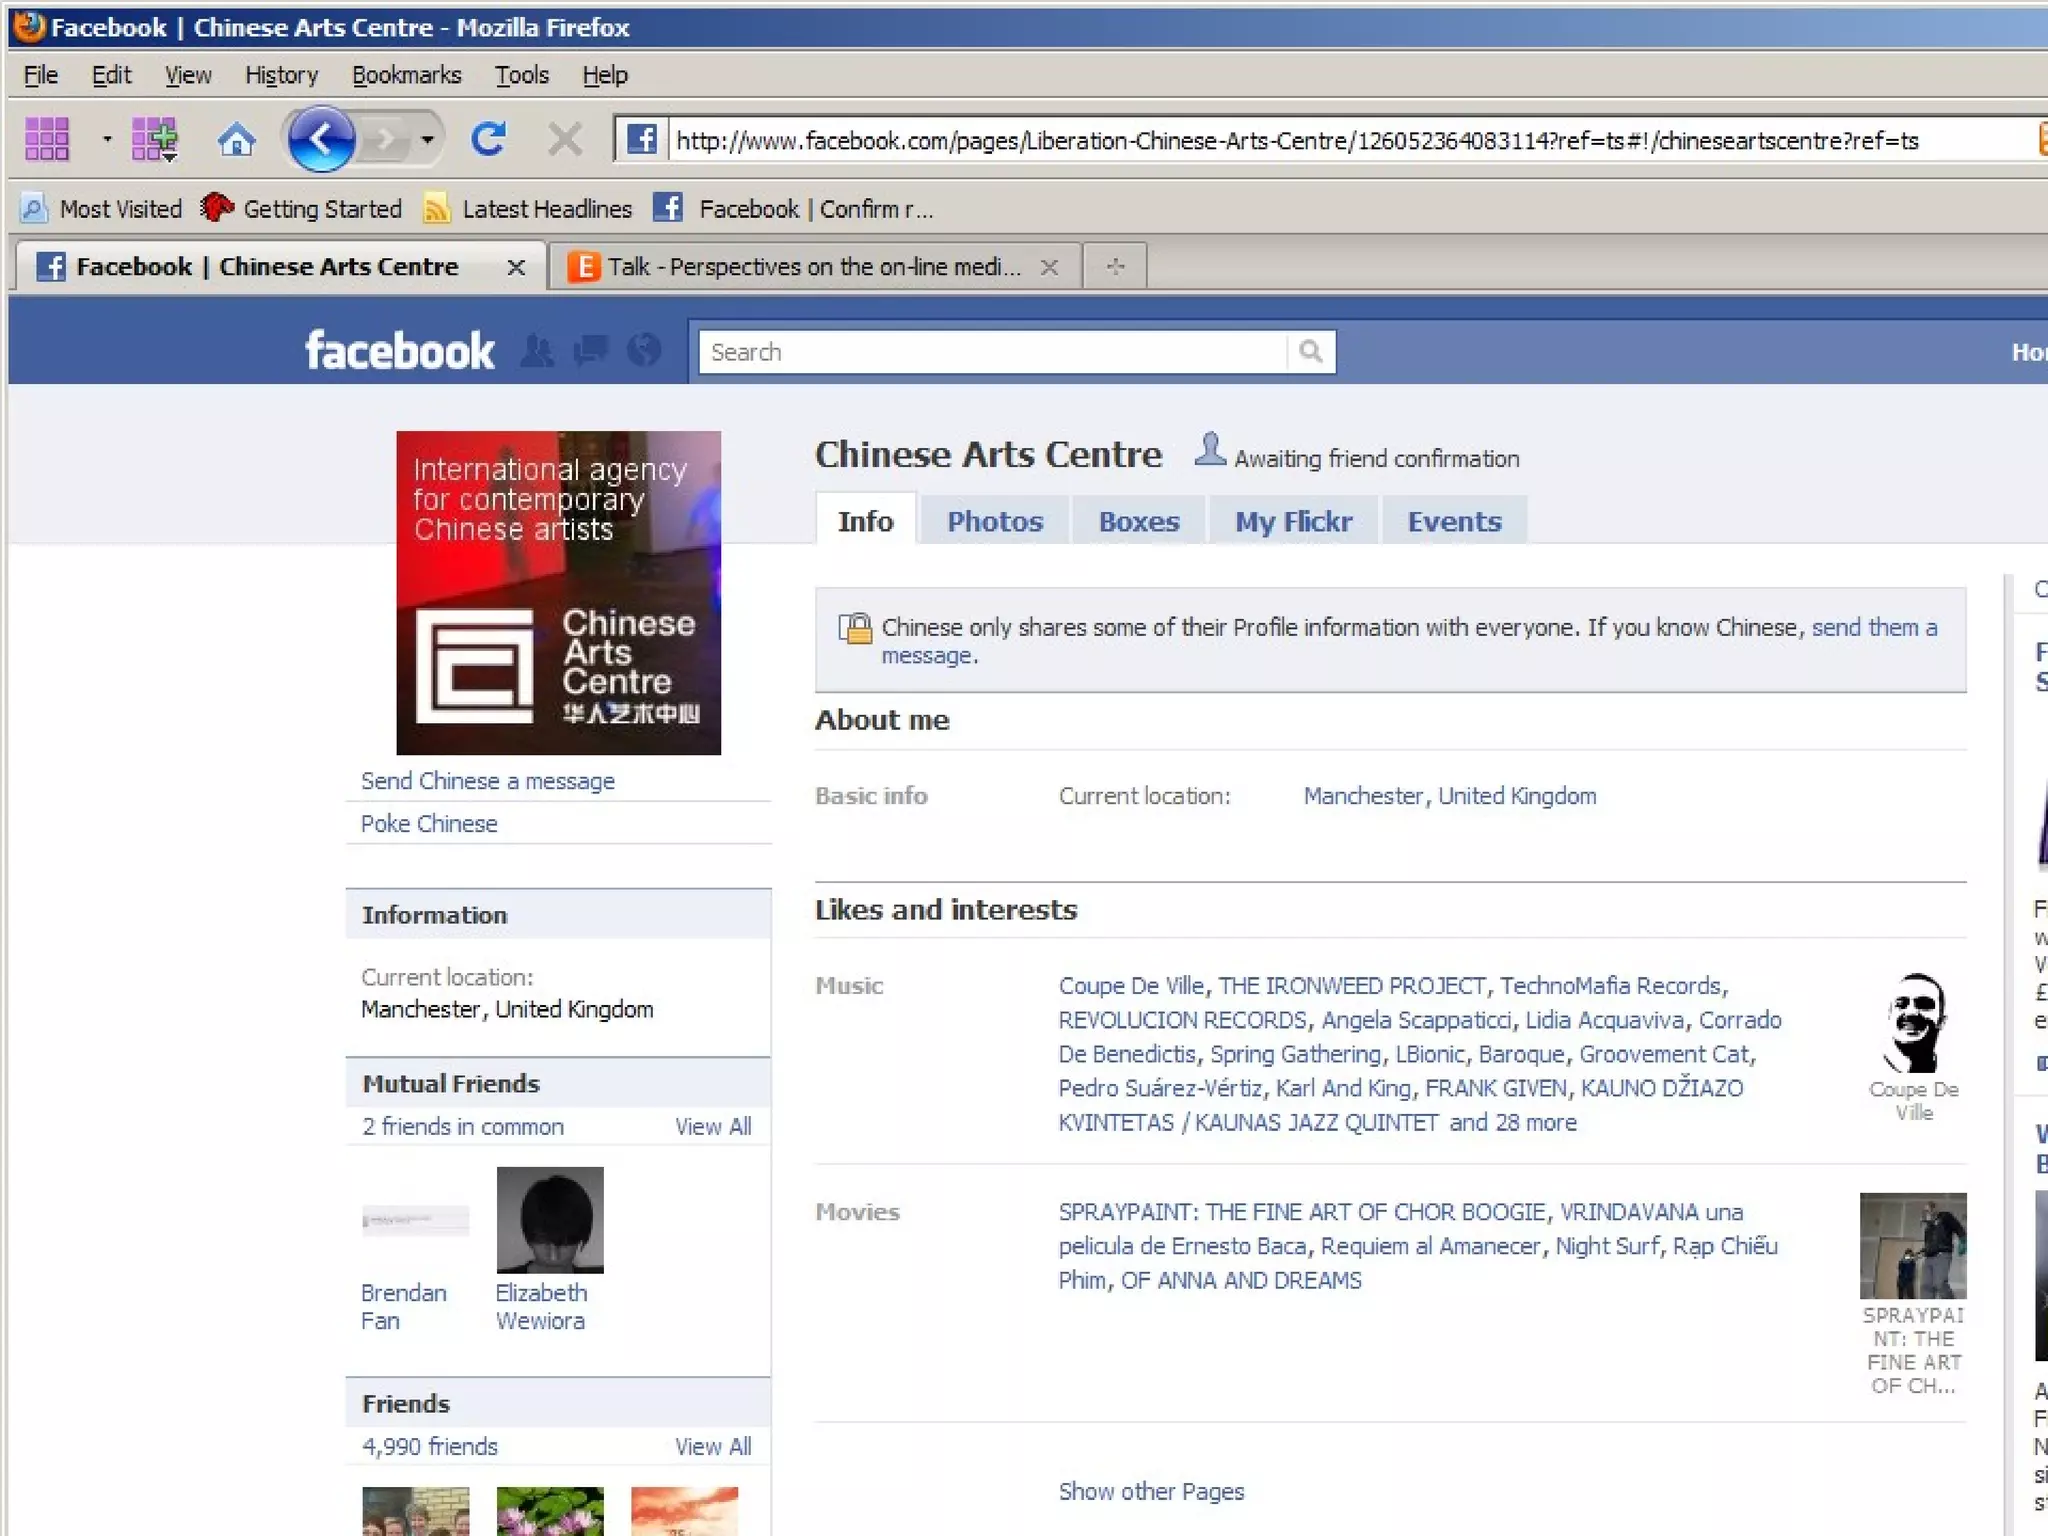Click the Firefox Home icon

coord(236,140)
